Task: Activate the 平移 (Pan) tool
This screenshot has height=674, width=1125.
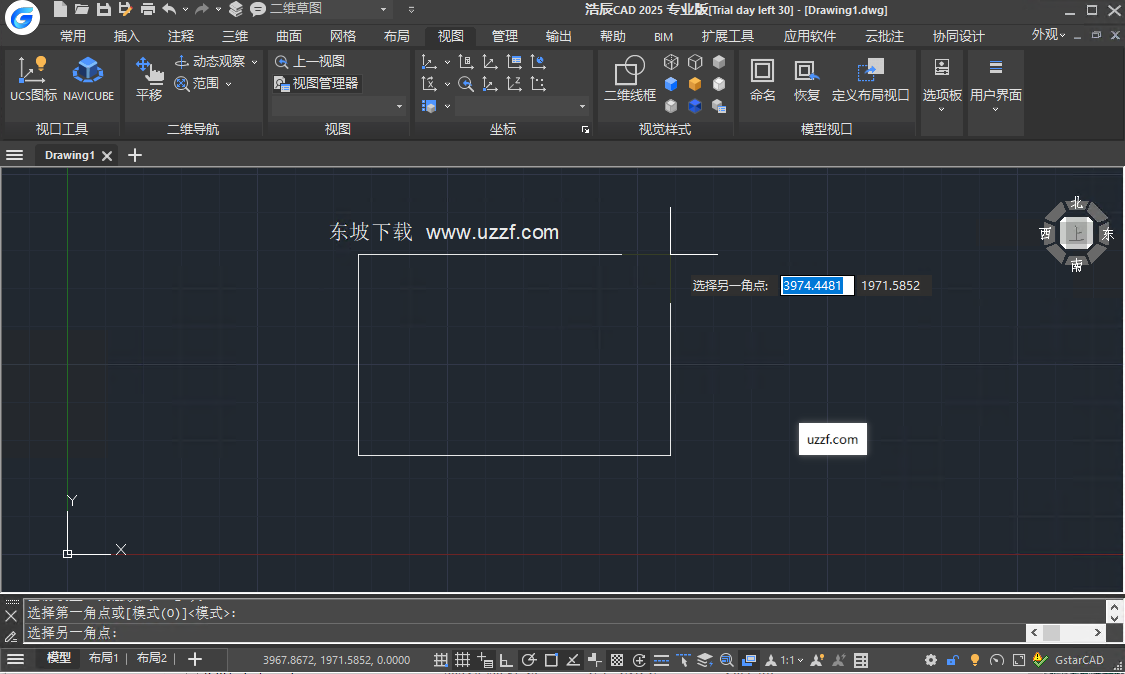Action: [x=148, y=80]
